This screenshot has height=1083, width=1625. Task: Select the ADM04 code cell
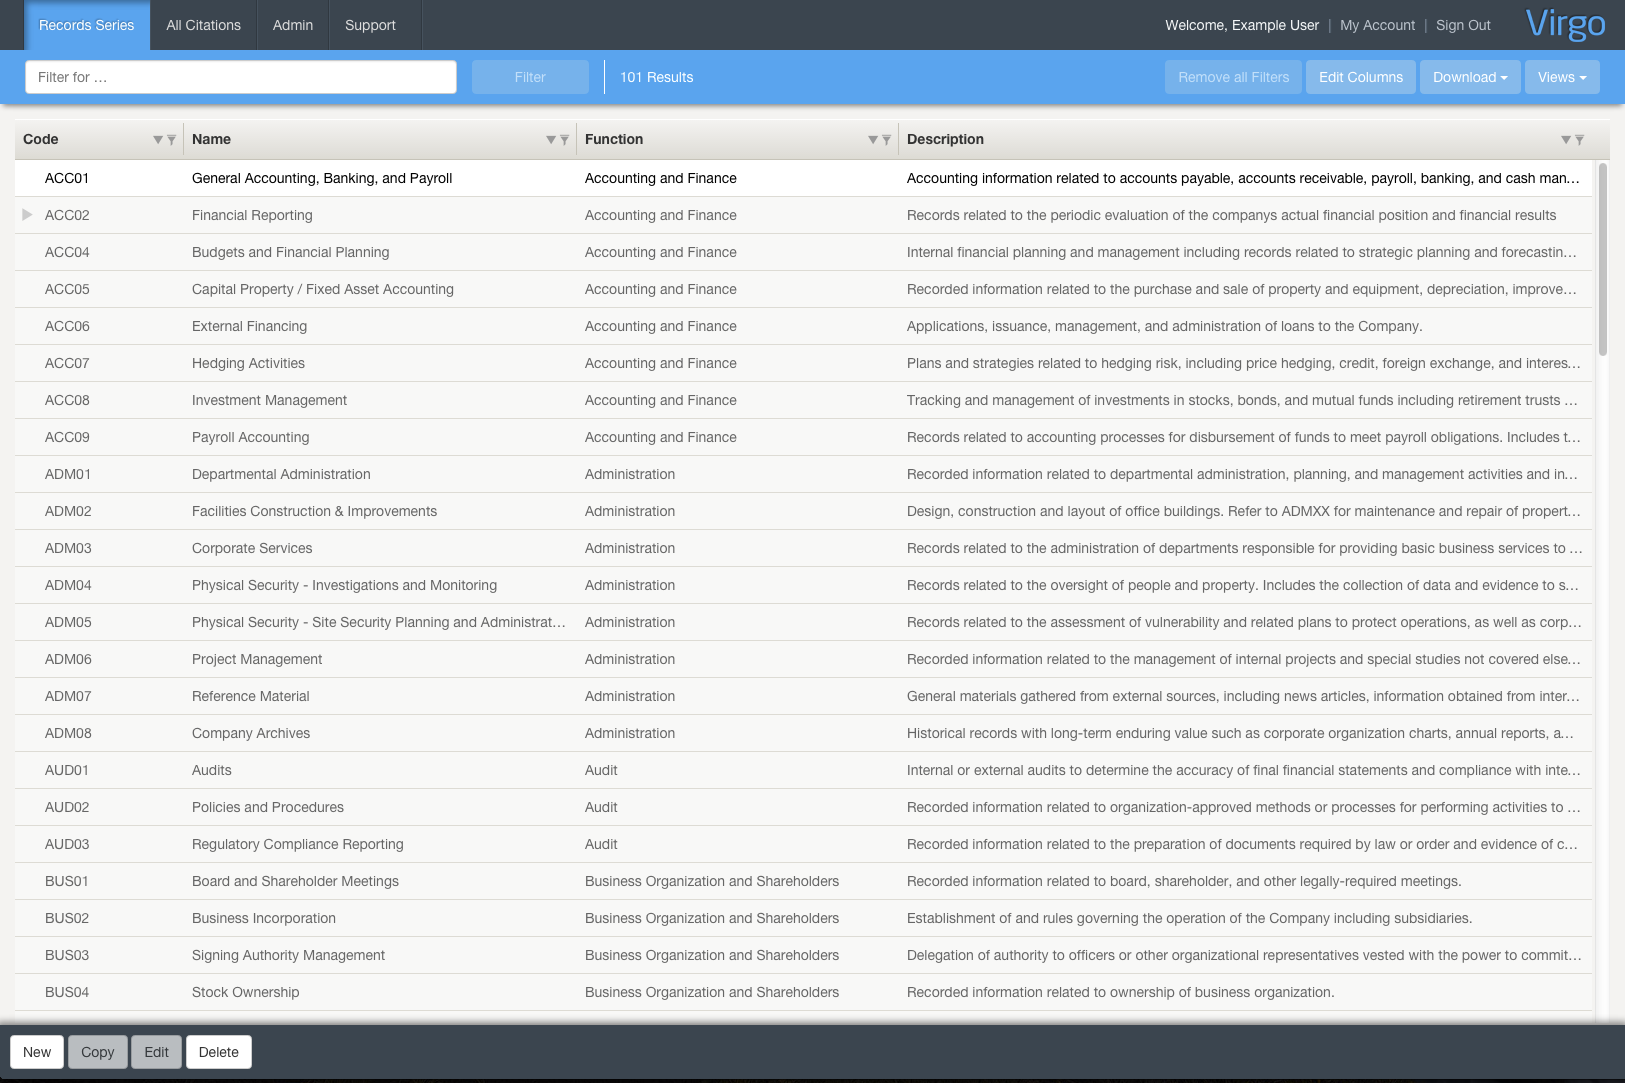[x=68, y=585]
